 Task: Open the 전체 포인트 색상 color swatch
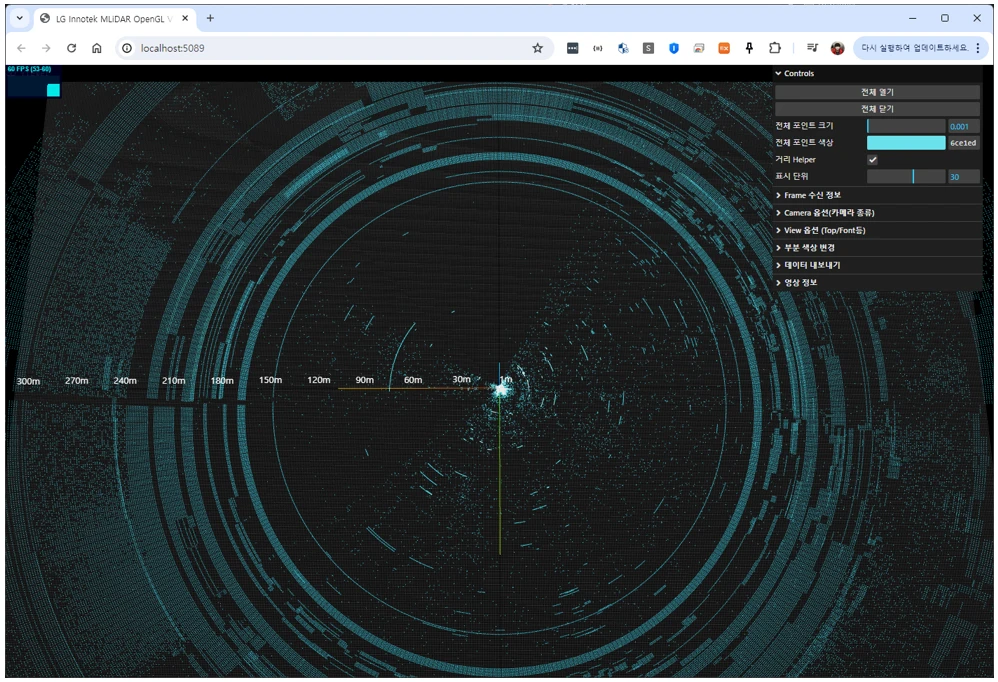[906, 143]
